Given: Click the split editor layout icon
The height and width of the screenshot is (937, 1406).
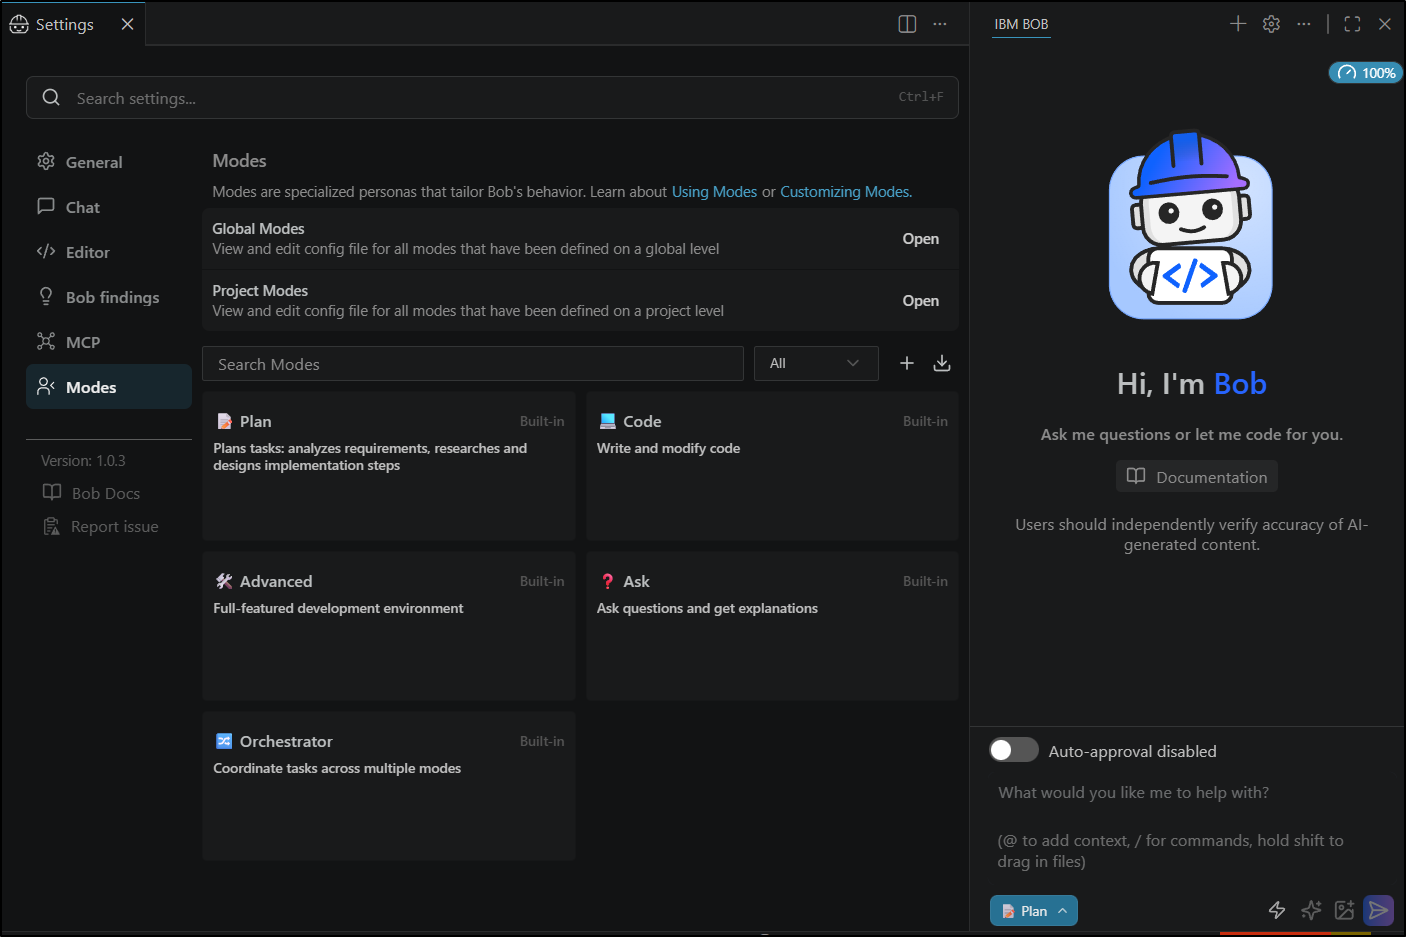Looking at the screenshot, I should (x=907, y=24).
